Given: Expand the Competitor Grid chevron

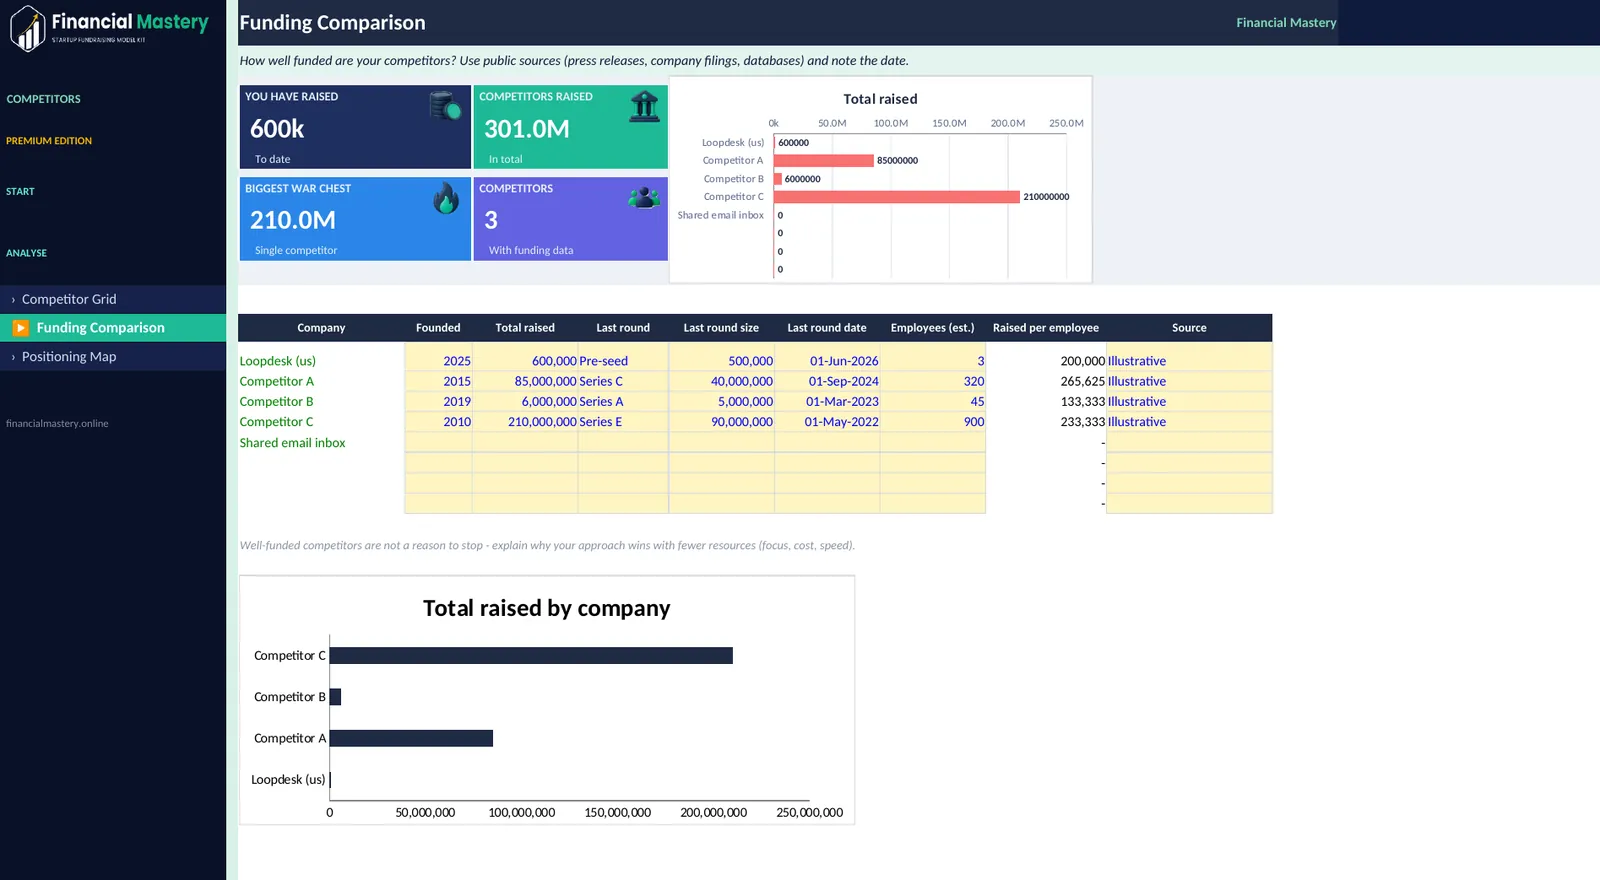Looking at the screenshot, I should pos(13,300).
